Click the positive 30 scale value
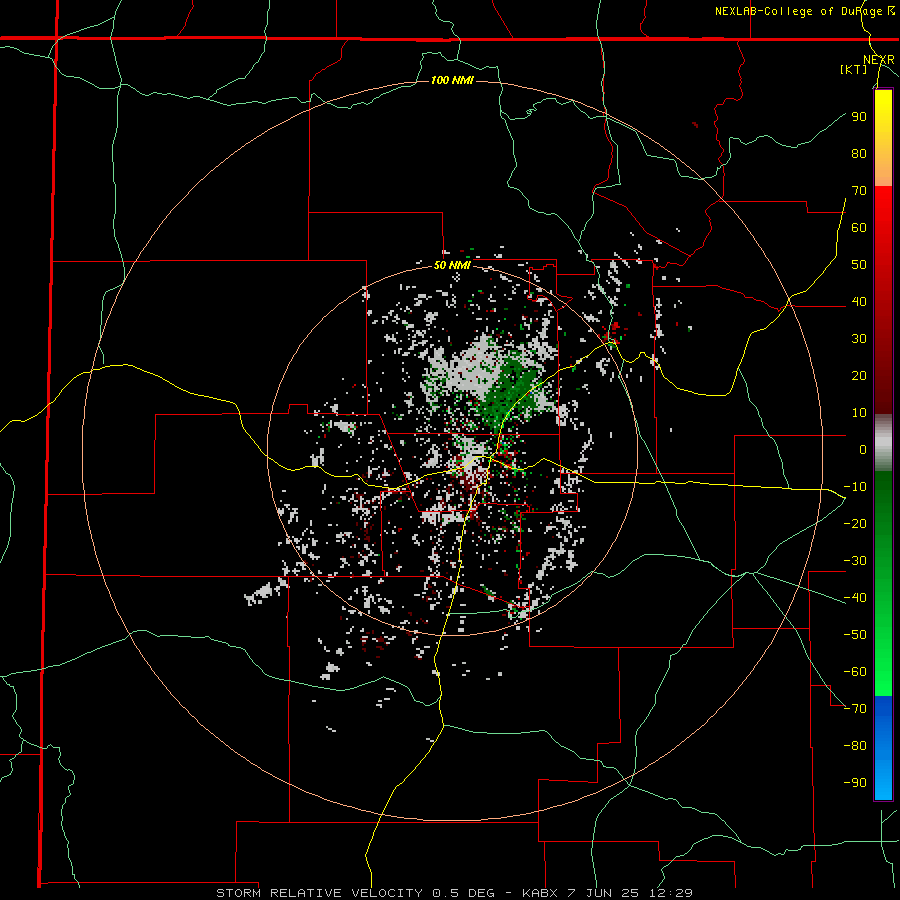Image resolution: width=900 pixels, height=900 pixels. tap(859, 339)
